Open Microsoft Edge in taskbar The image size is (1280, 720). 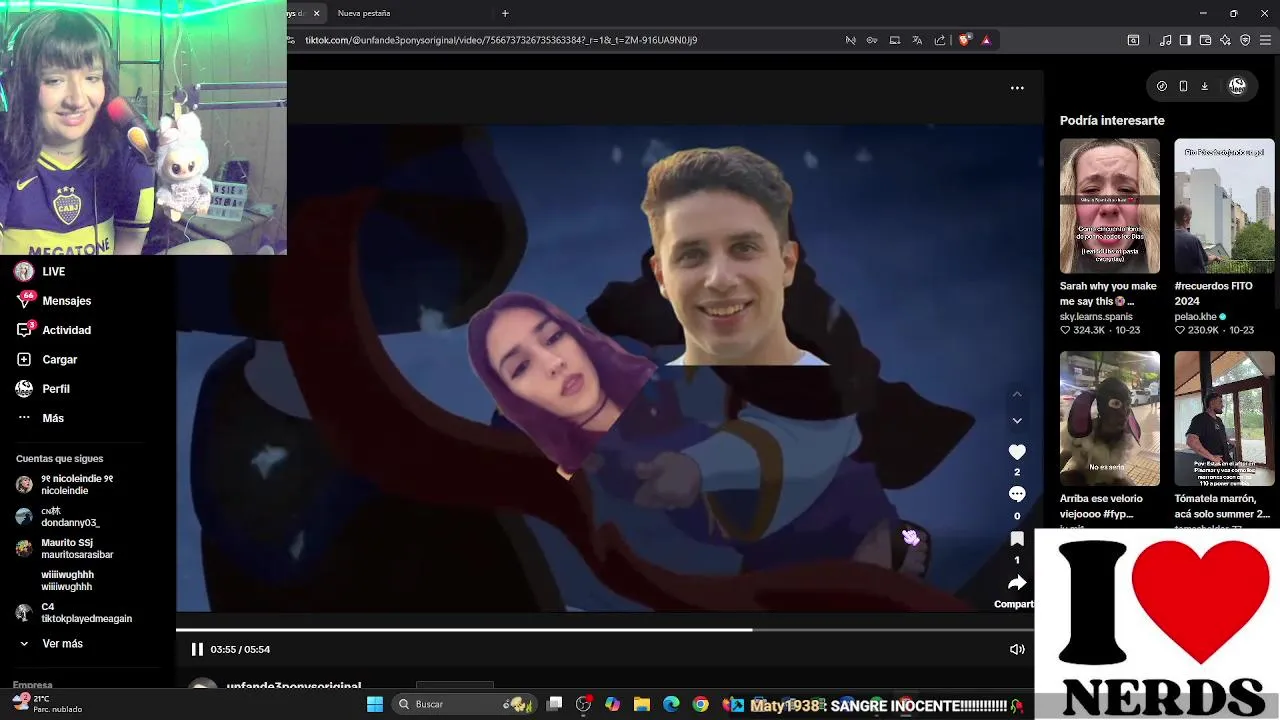click(671, 704)
